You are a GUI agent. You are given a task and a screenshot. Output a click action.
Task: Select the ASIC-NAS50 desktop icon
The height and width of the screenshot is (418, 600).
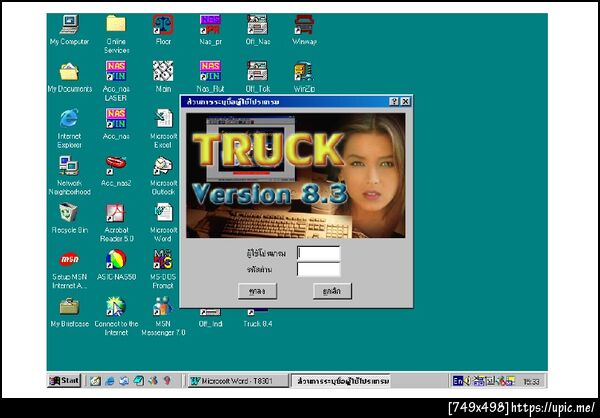(x=116, y=259)
